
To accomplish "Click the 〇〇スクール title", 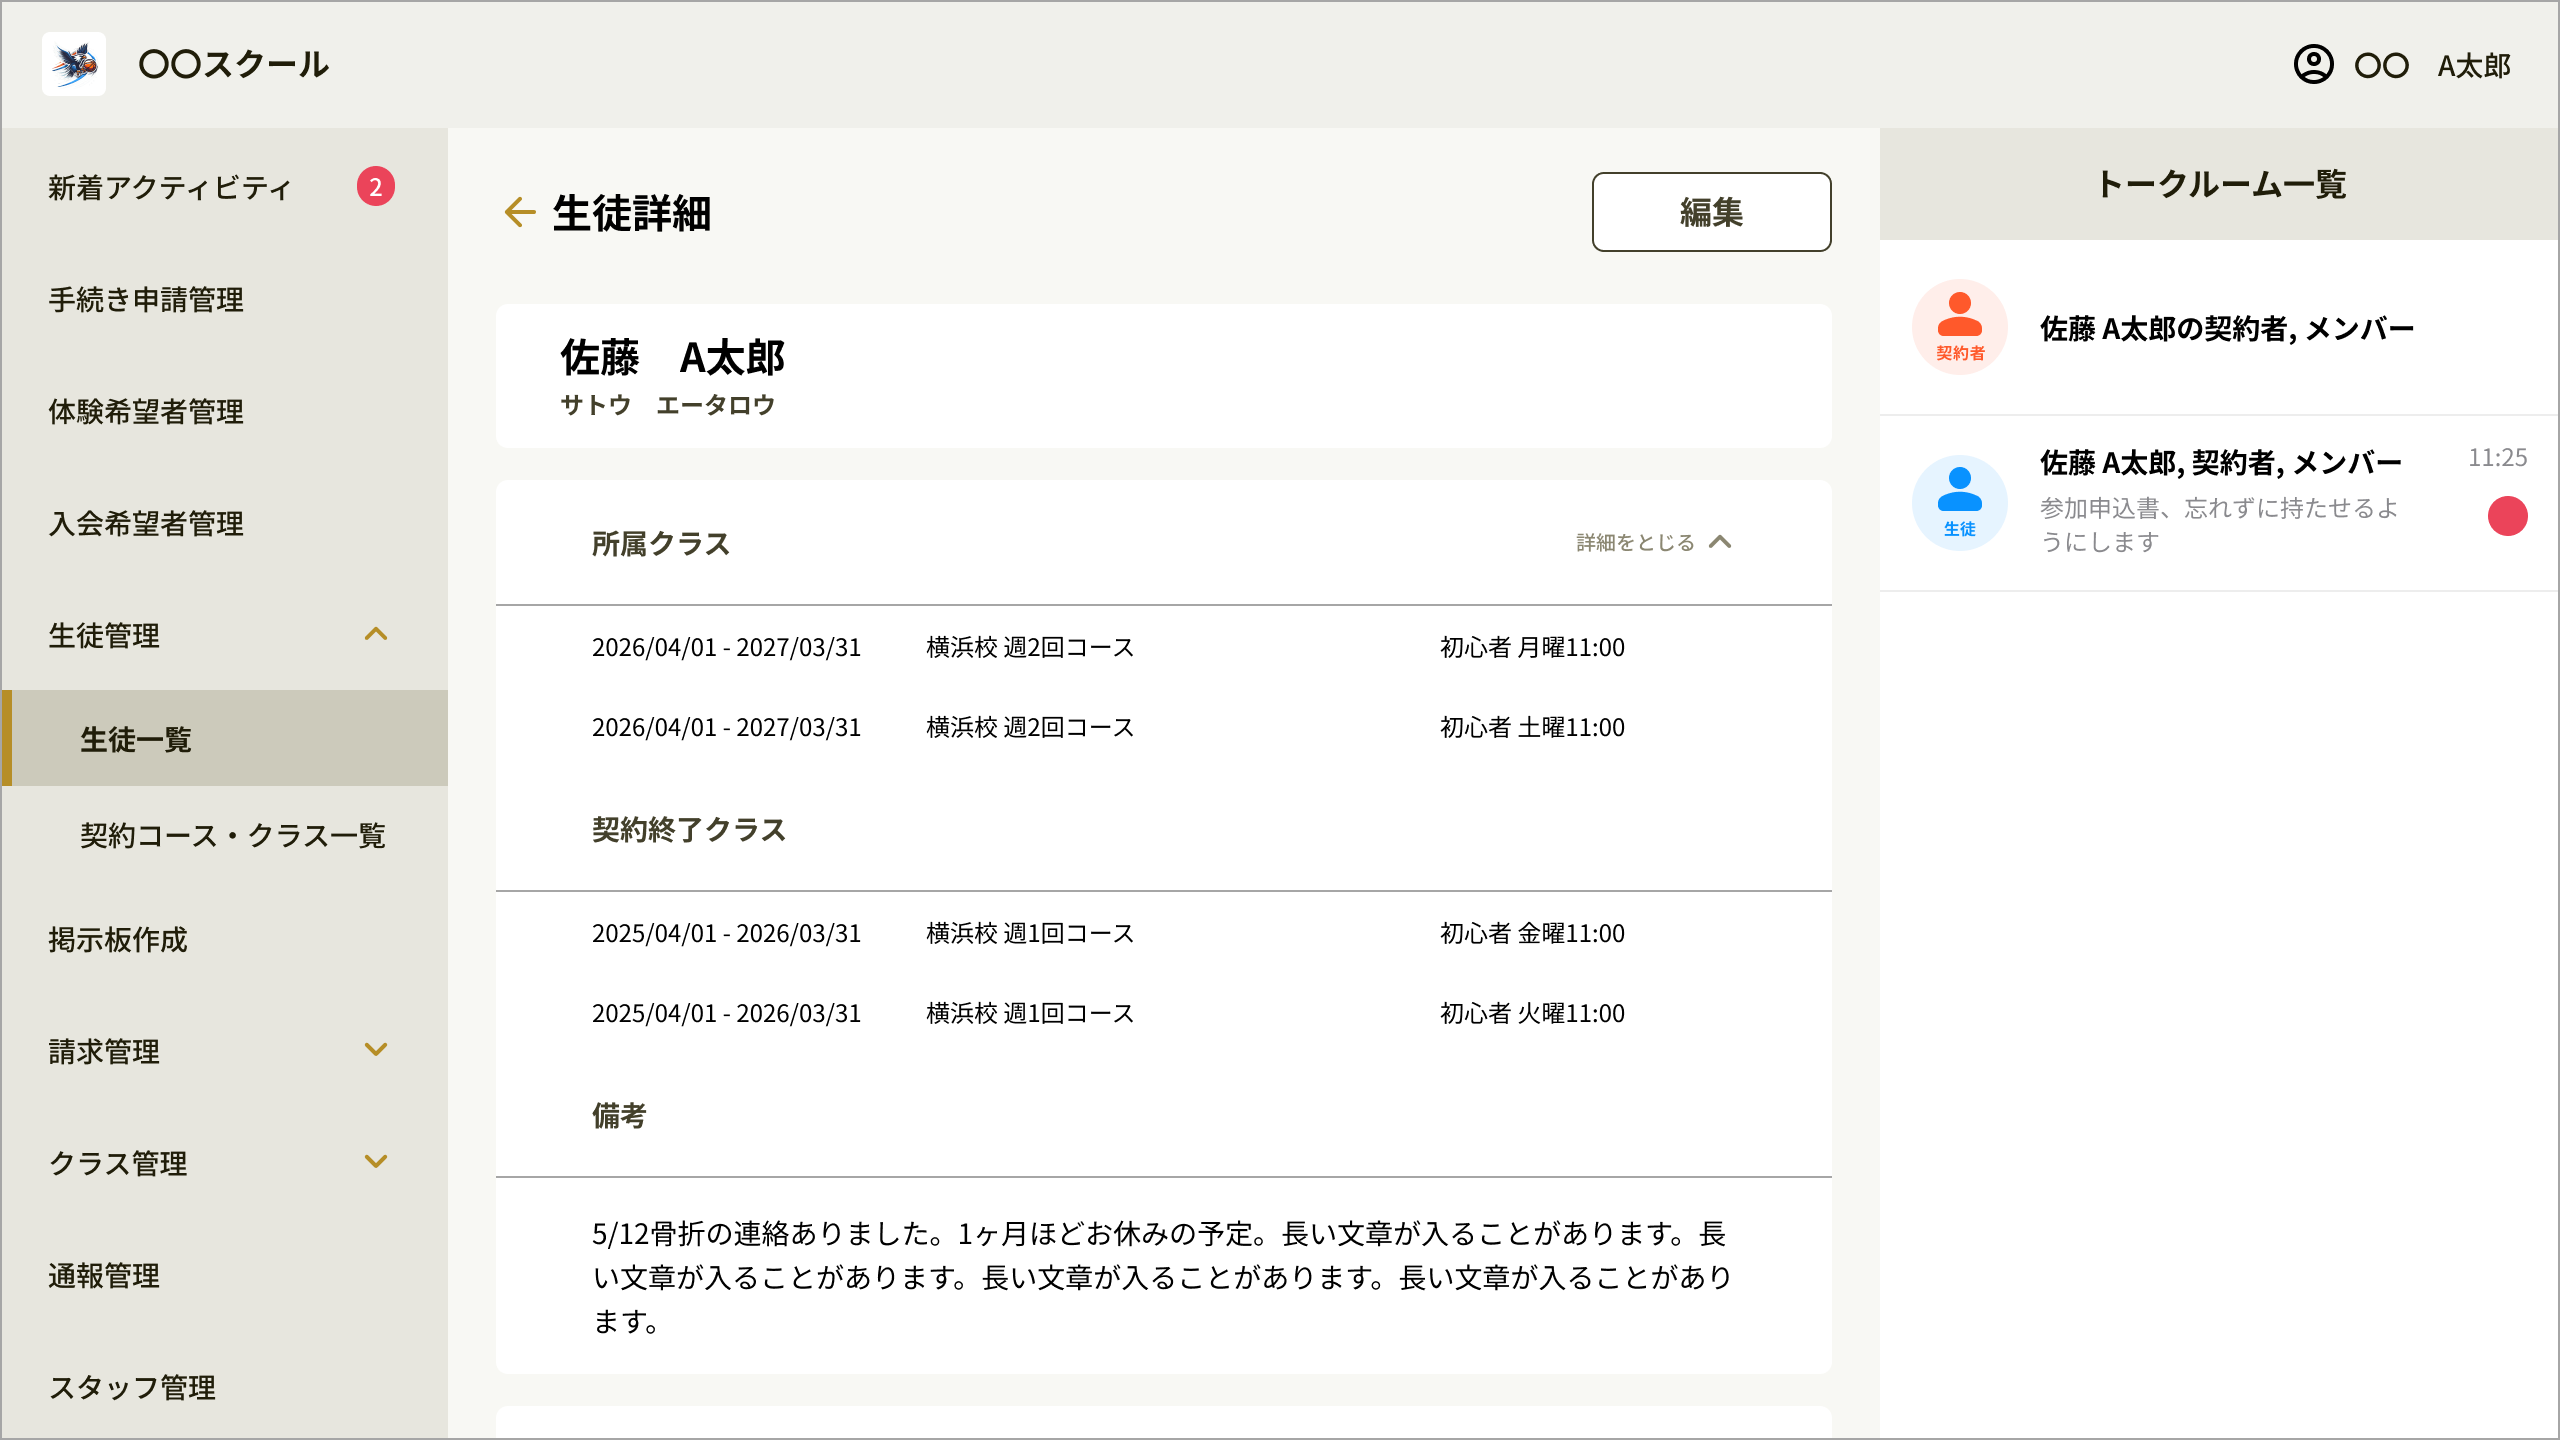I will point(234,64).
